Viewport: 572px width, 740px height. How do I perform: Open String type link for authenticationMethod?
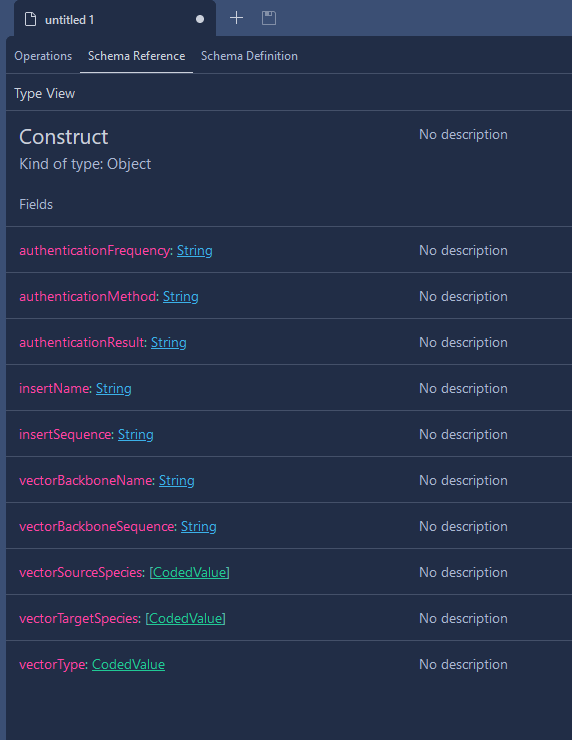(181, 297)
